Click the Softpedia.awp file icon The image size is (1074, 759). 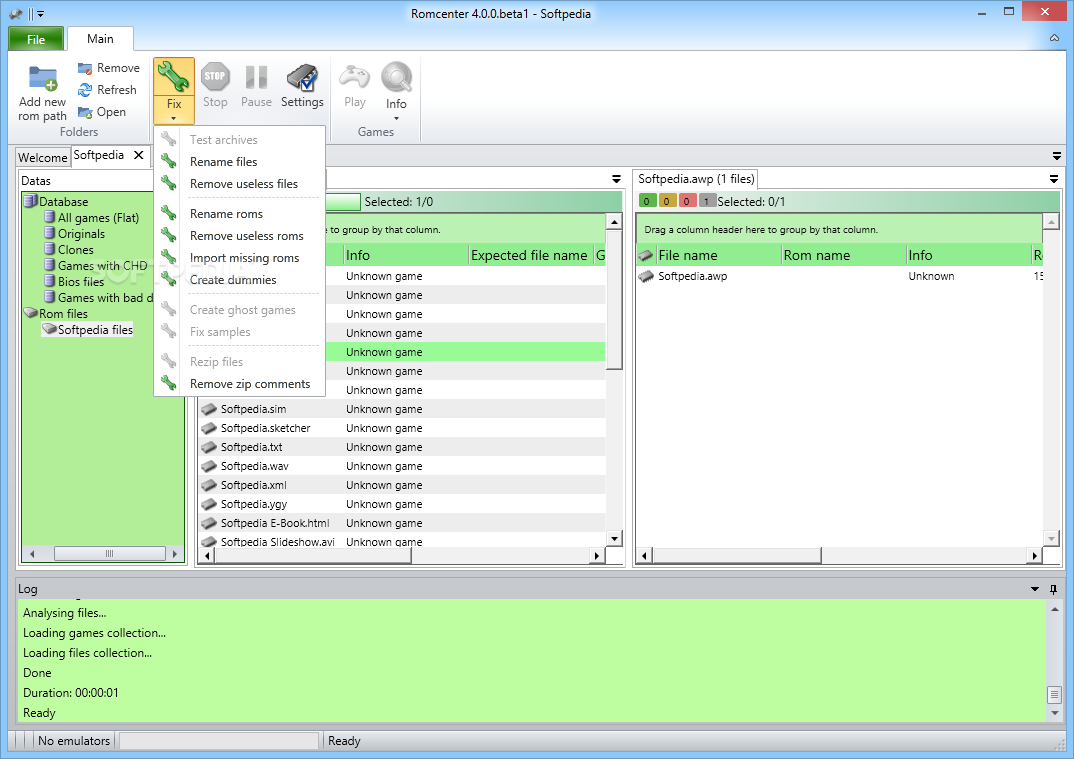coord(646,276)
